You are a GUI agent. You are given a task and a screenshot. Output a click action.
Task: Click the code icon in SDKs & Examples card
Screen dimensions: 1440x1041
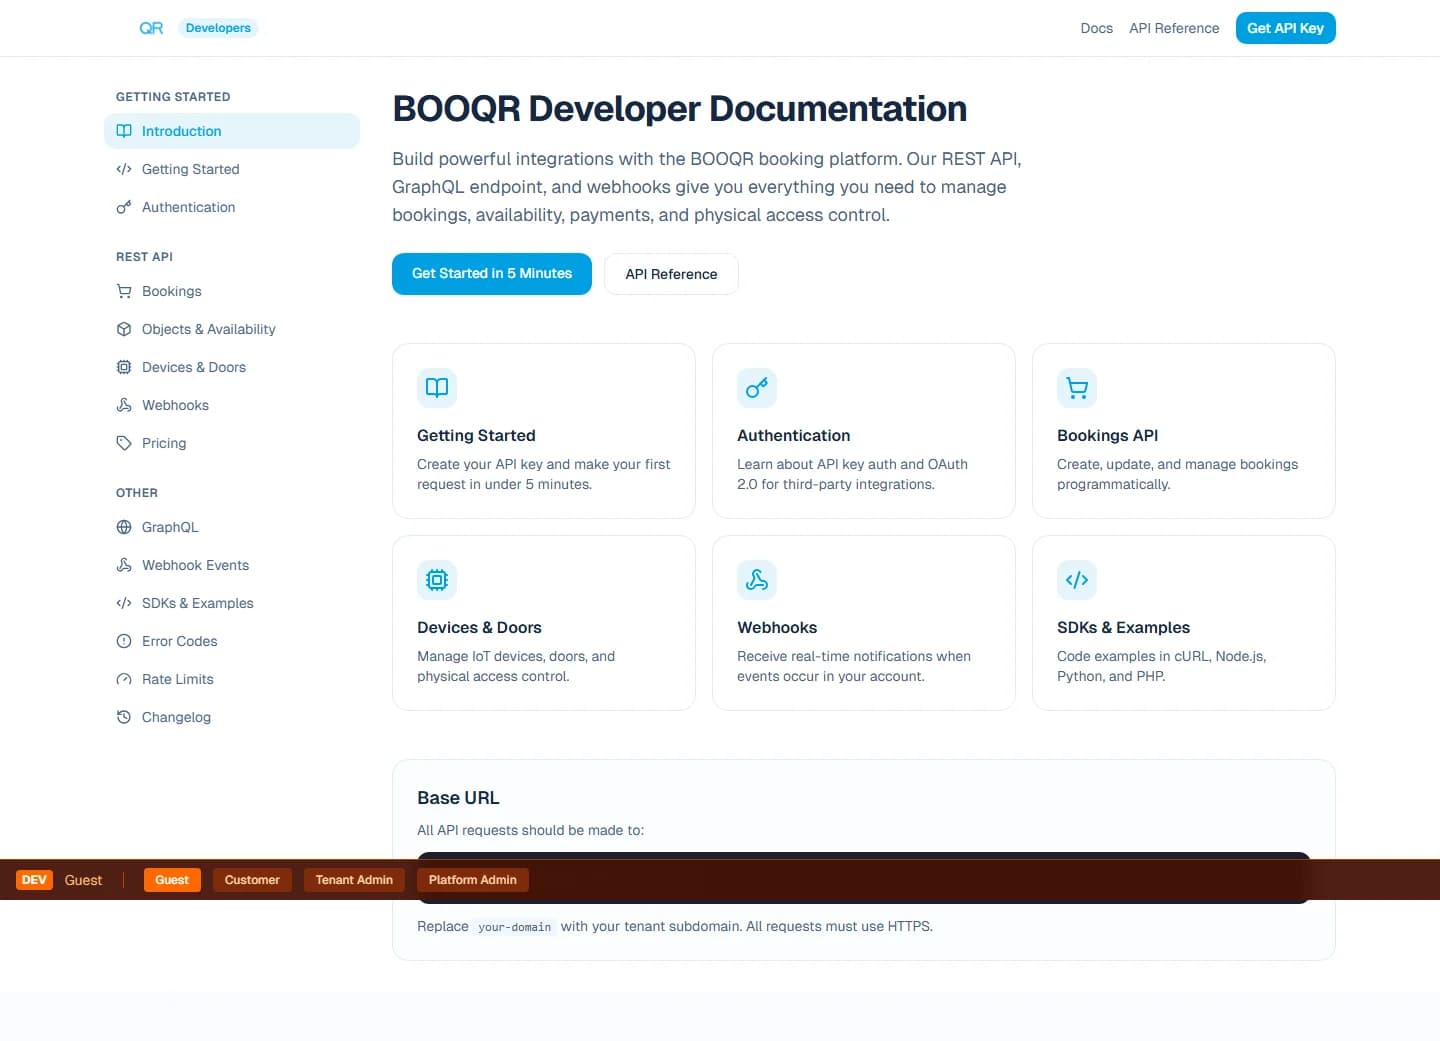point(1077,580)
